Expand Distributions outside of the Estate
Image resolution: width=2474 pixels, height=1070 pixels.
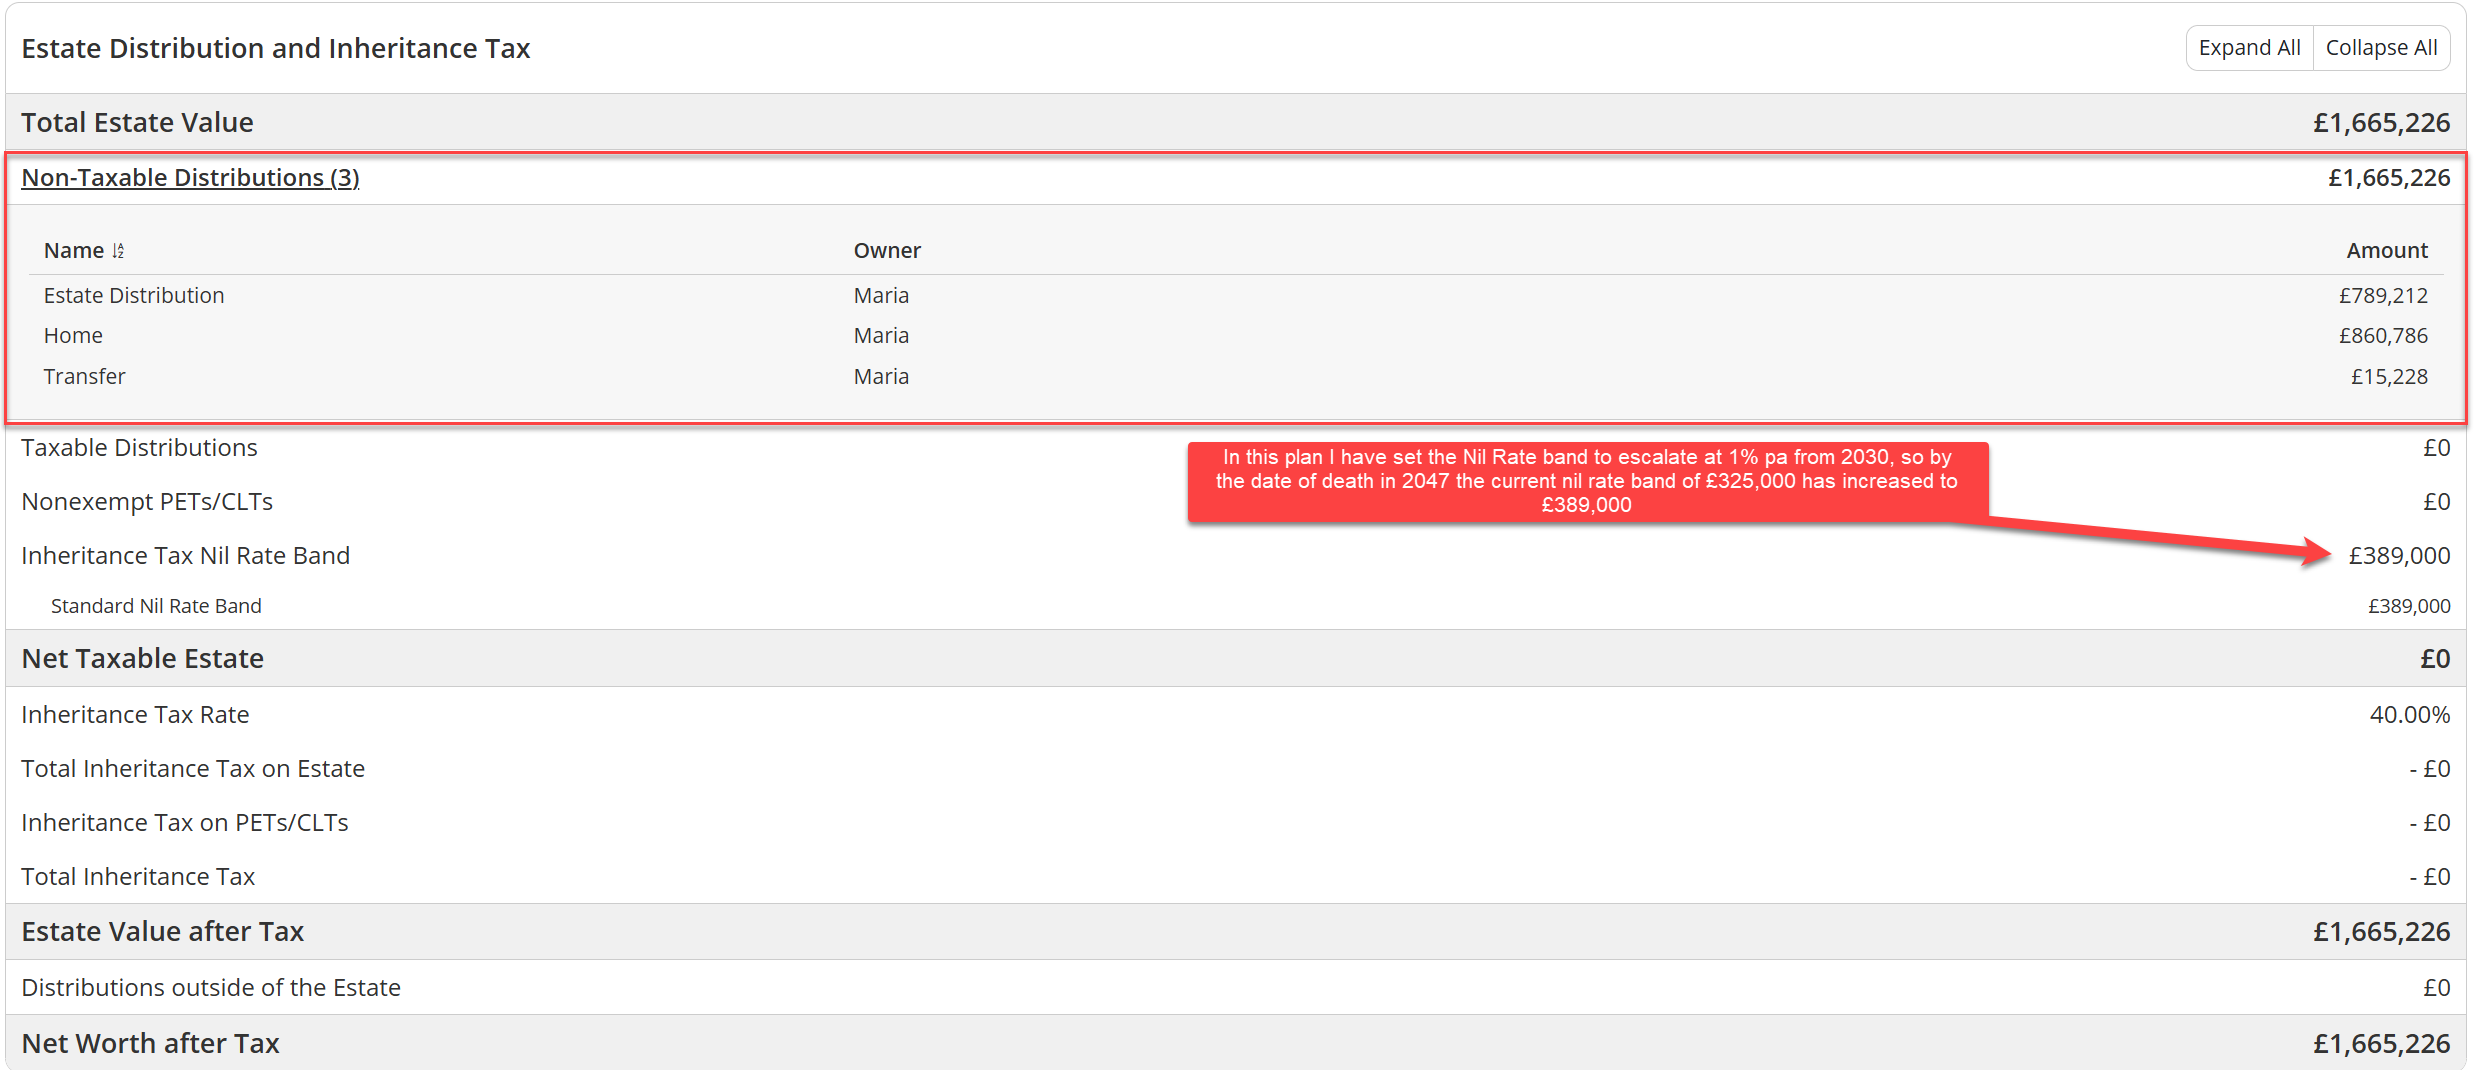pyautogui.click(x=211, y=988)
